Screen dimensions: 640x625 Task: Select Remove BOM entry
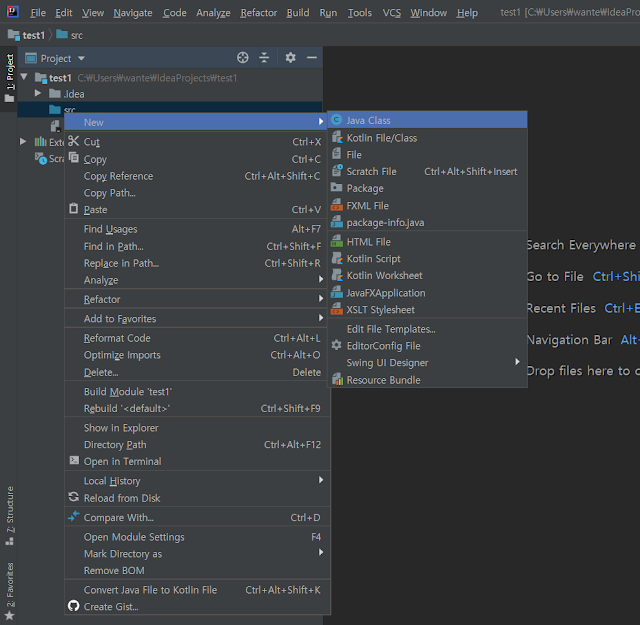(198, 571)
